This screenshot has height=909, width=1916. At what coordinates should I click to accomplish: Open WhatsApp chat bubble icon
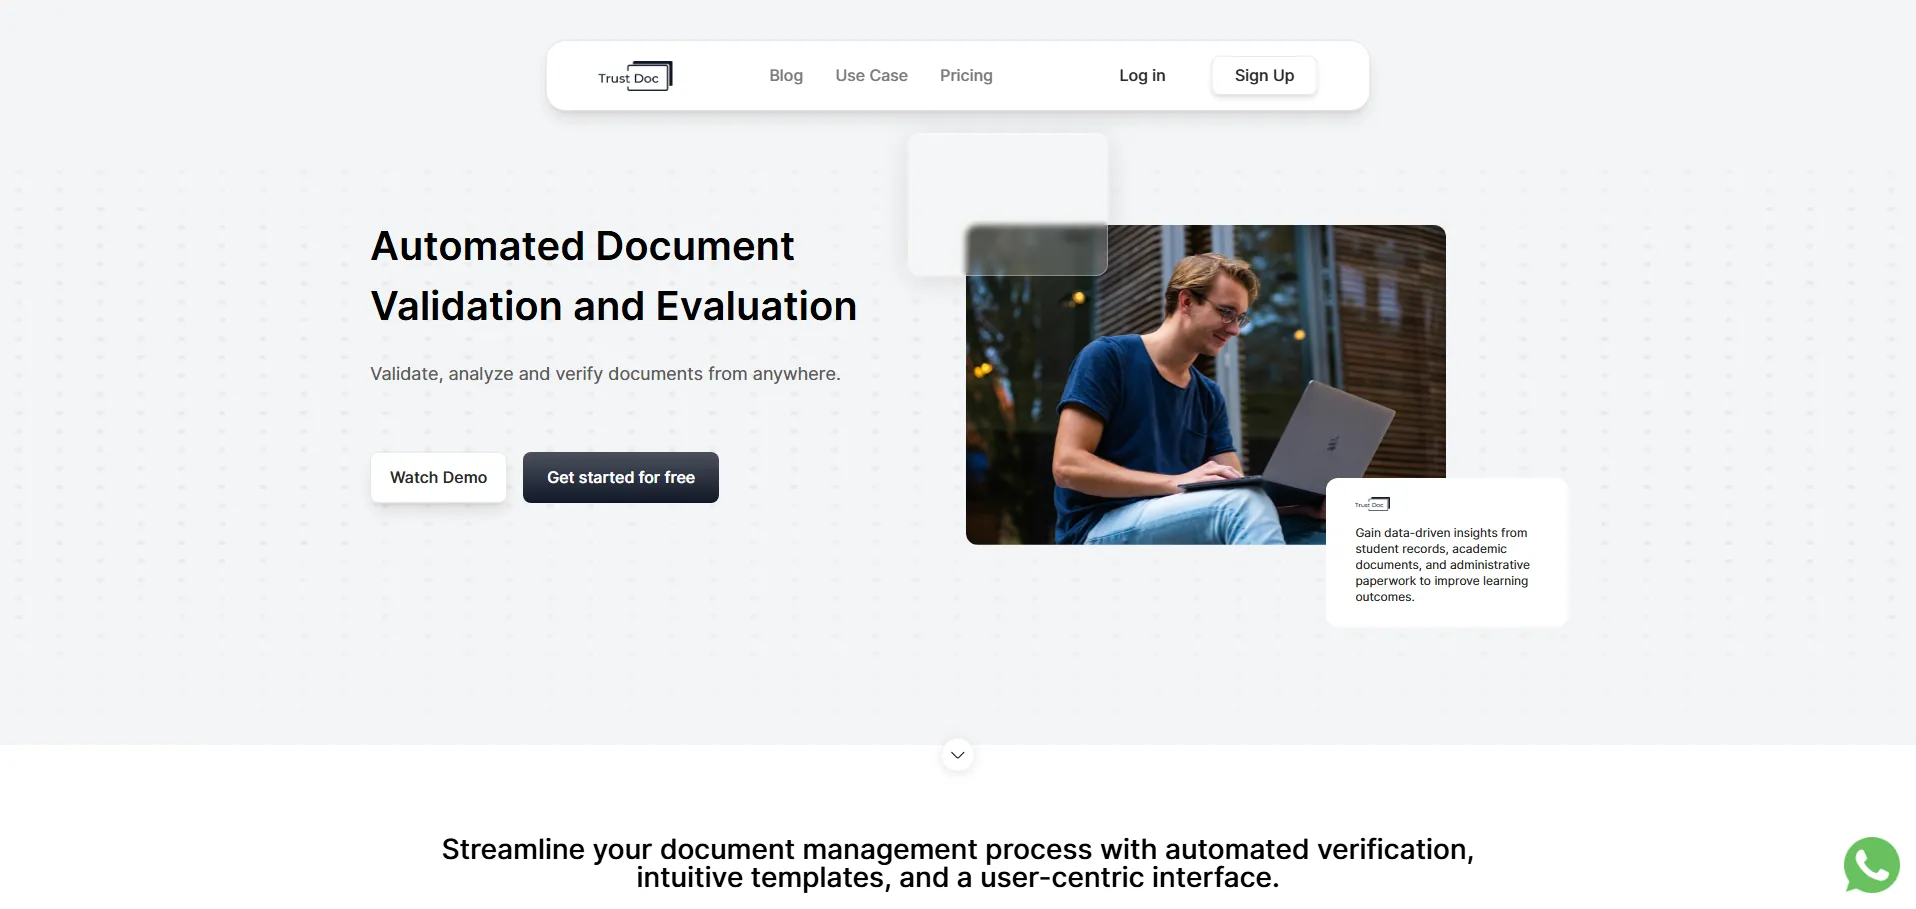[x=1871, y=865]
